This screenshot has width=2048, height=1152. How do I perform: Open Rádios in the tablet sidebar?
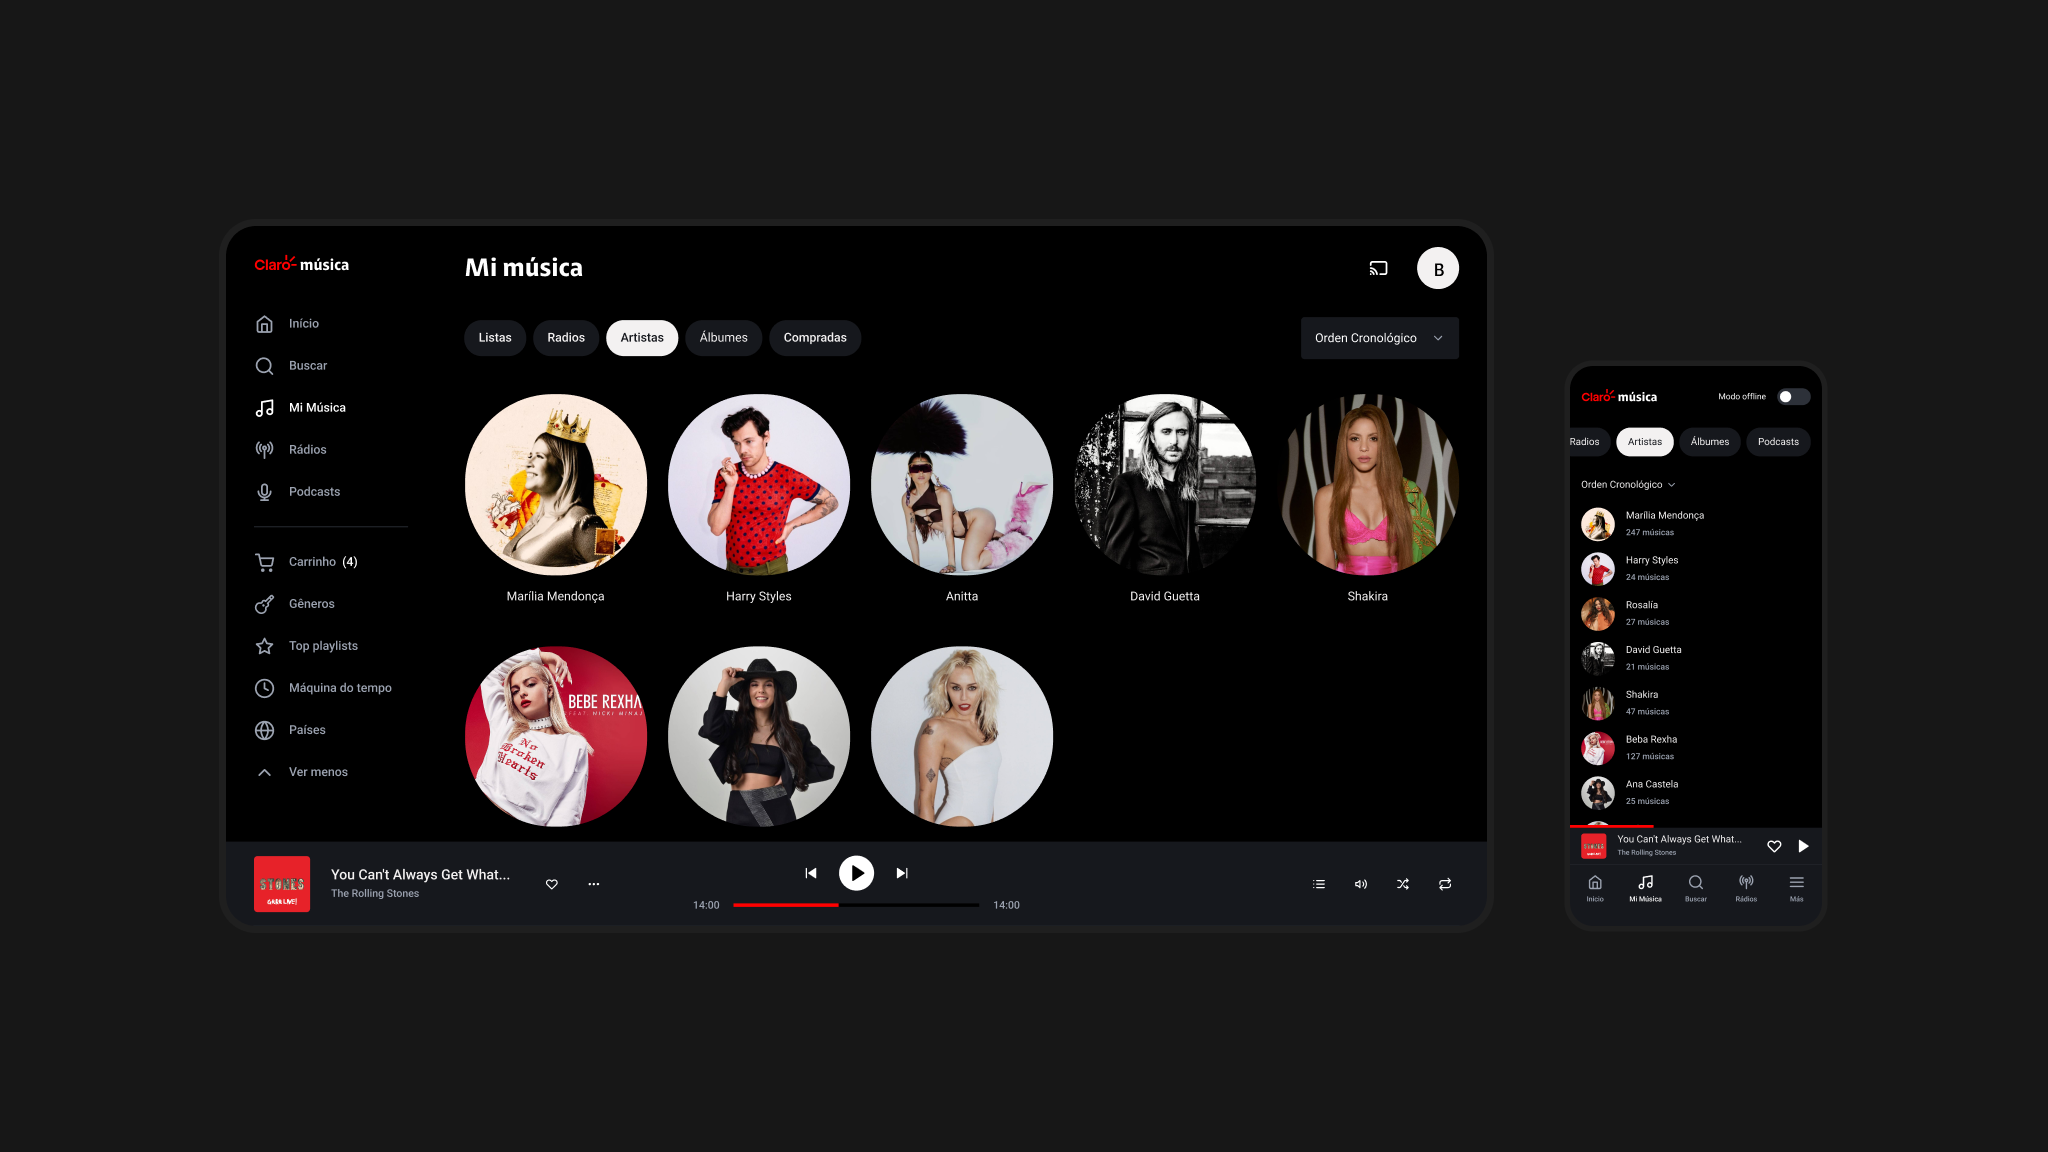click(x=291, y=450)
